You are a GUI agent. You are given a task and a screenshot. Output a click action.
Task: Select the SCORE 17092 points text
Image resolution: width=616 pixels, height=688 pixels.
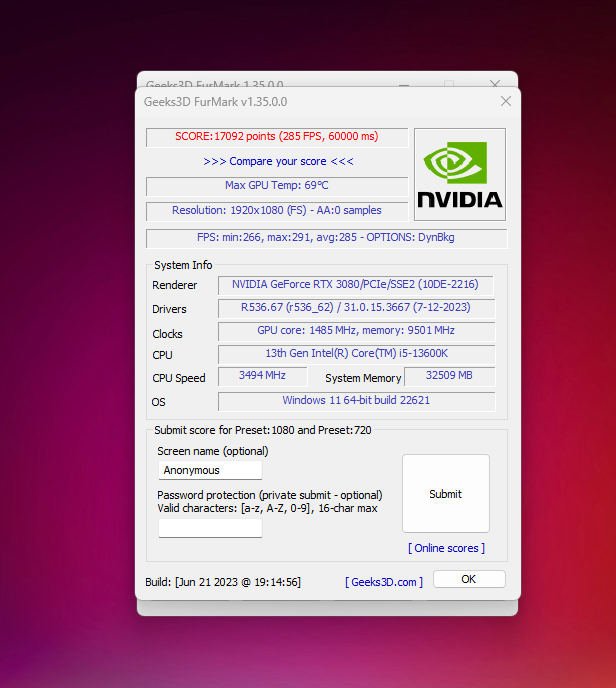pyautogui.click(x=277, y=136)
